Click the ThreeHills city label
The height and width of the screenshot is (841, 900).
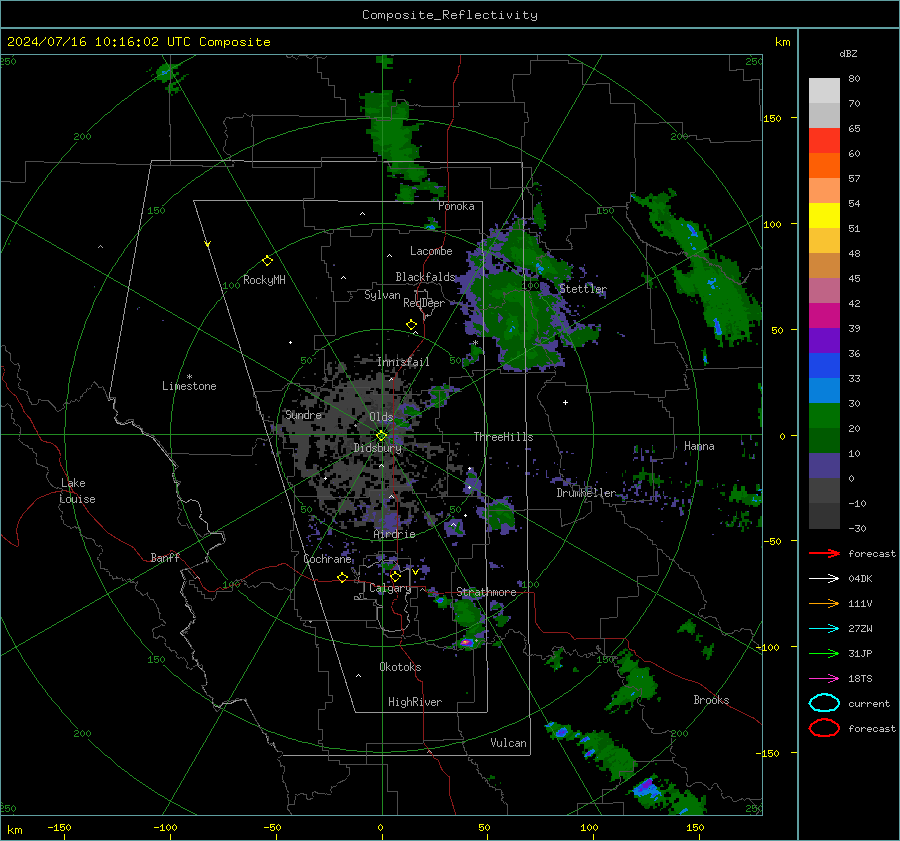(x=503, y=437)
